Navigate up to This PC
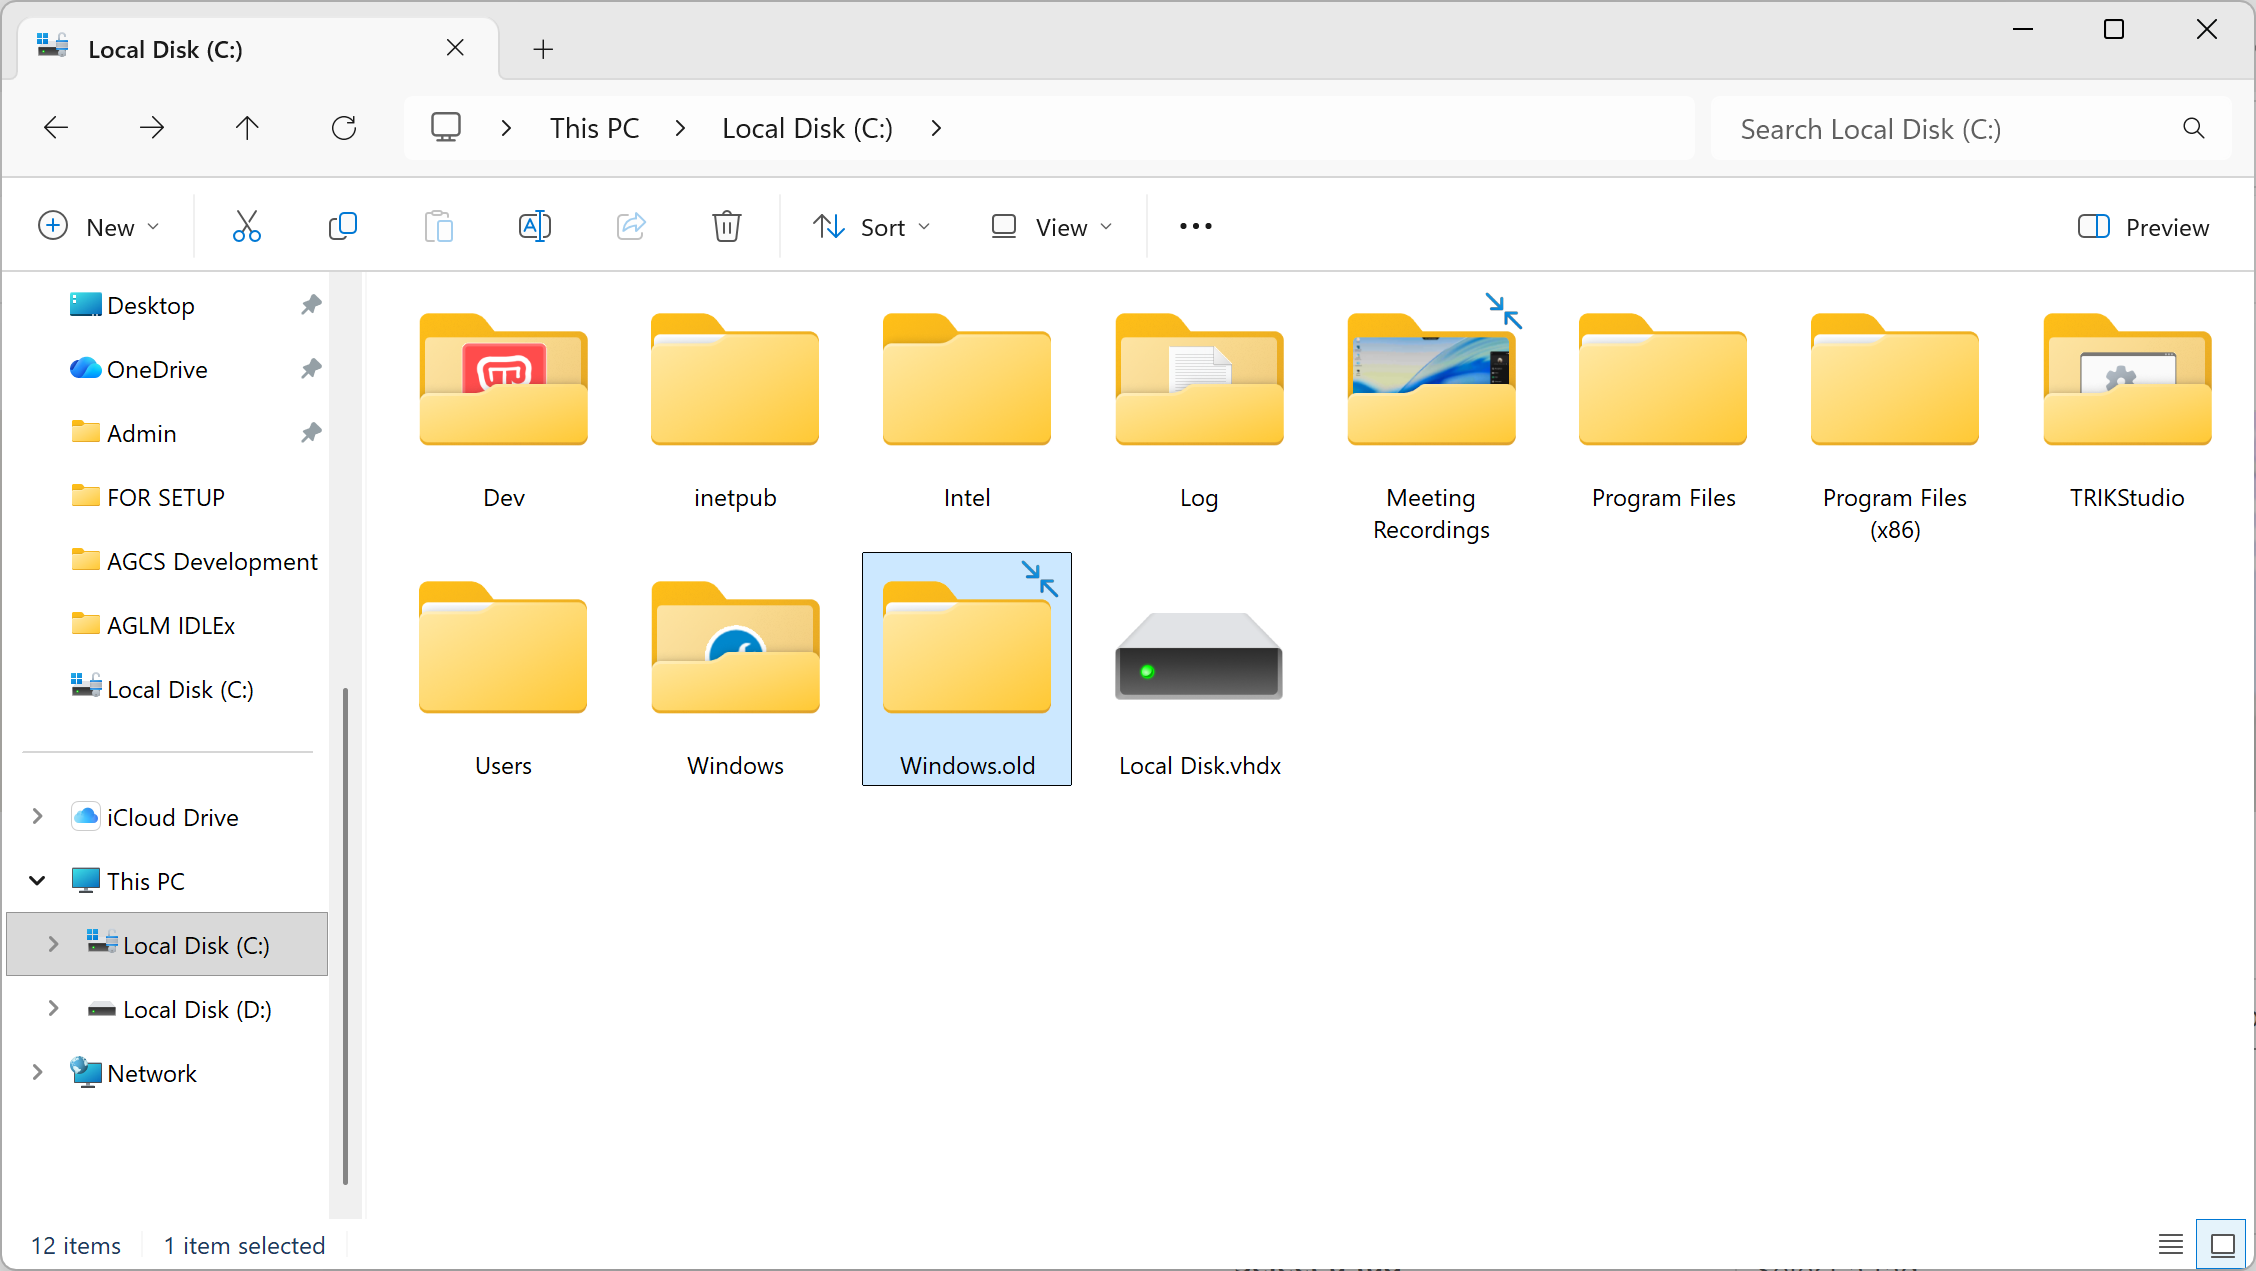 pos(247,127)
